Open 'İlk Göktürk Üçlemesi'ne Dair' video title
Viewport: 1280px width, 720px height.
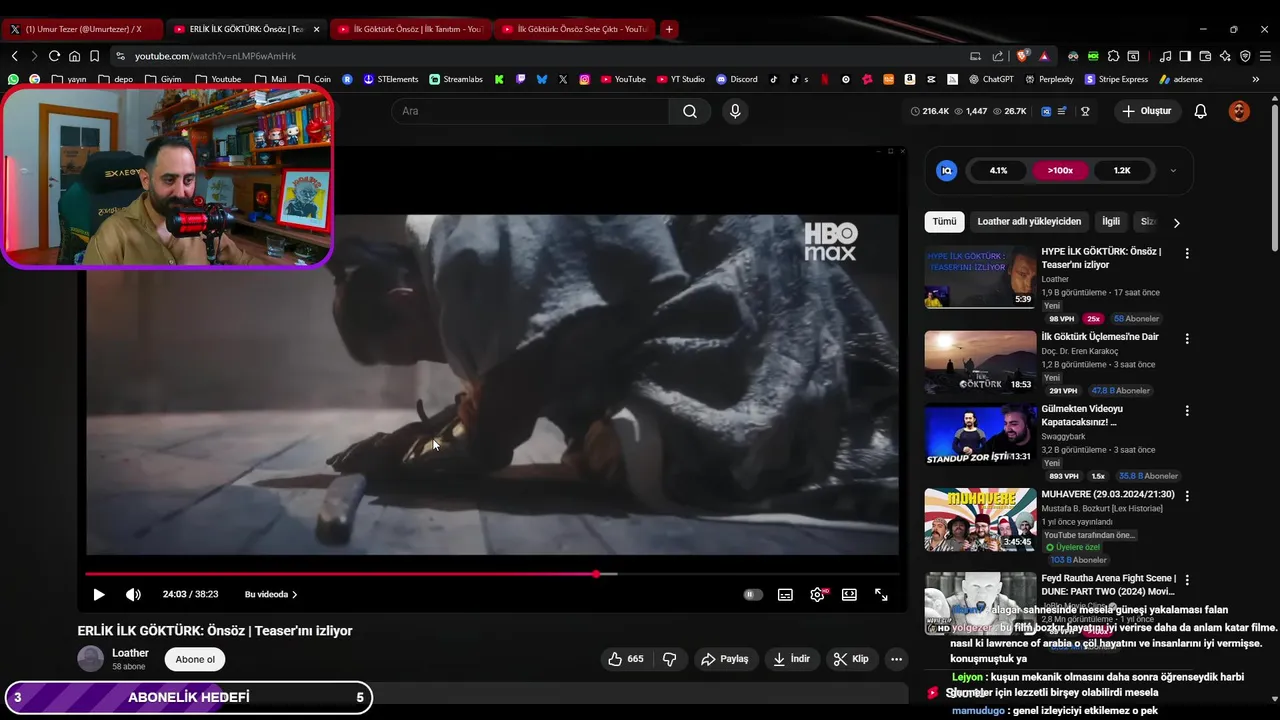[1100, 337]
